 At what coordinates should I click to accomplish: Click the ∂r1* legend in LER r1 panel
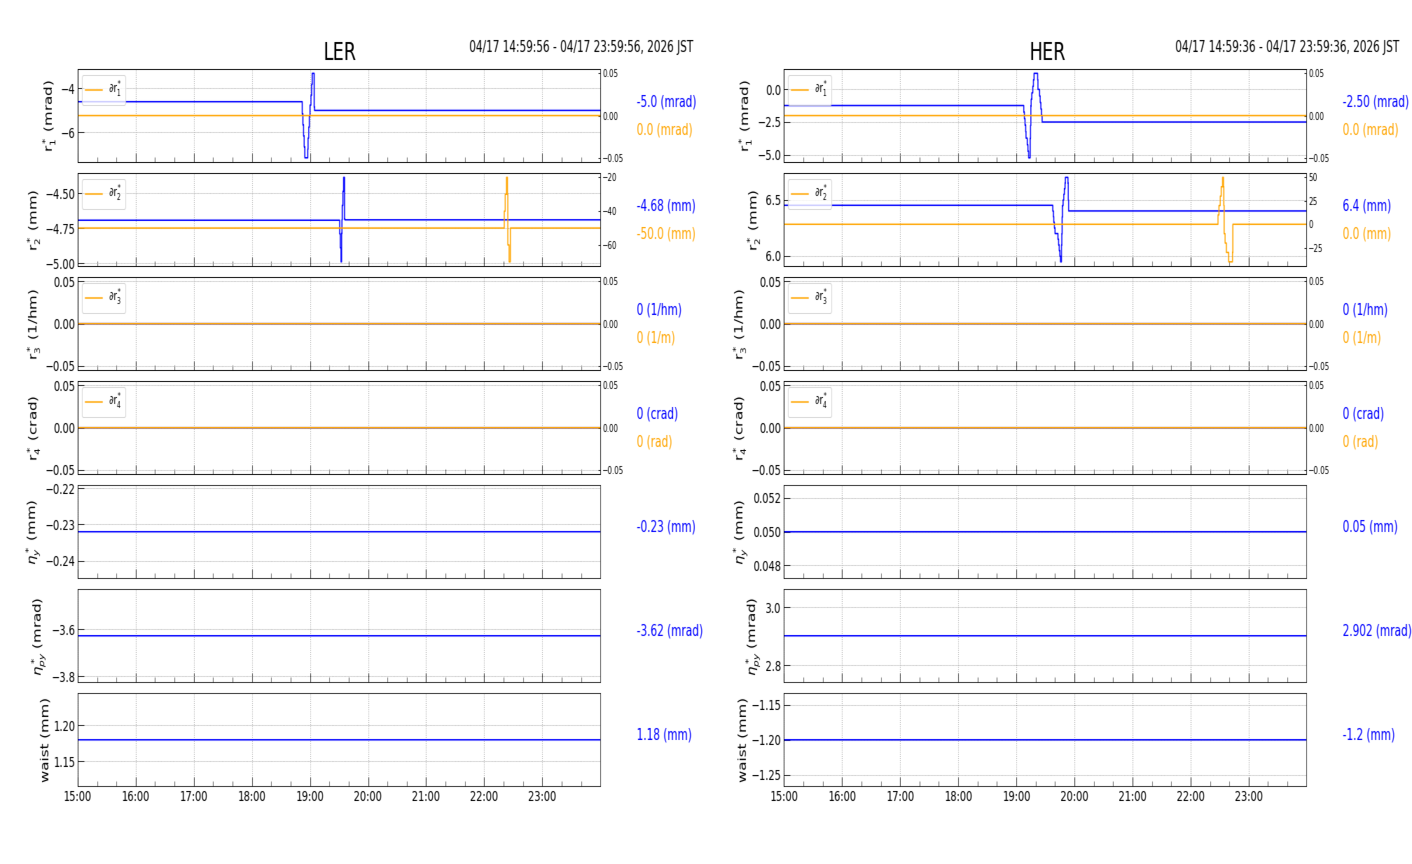(104, 90)
